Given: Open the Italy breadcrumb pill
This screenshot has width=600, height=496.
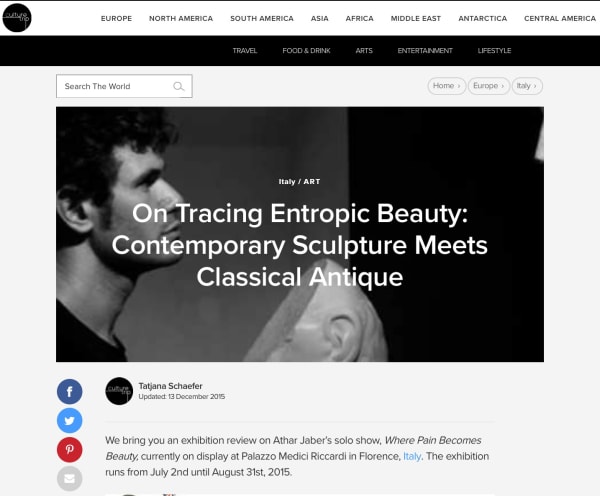Looking at the screenshot, I should (527, 86).
